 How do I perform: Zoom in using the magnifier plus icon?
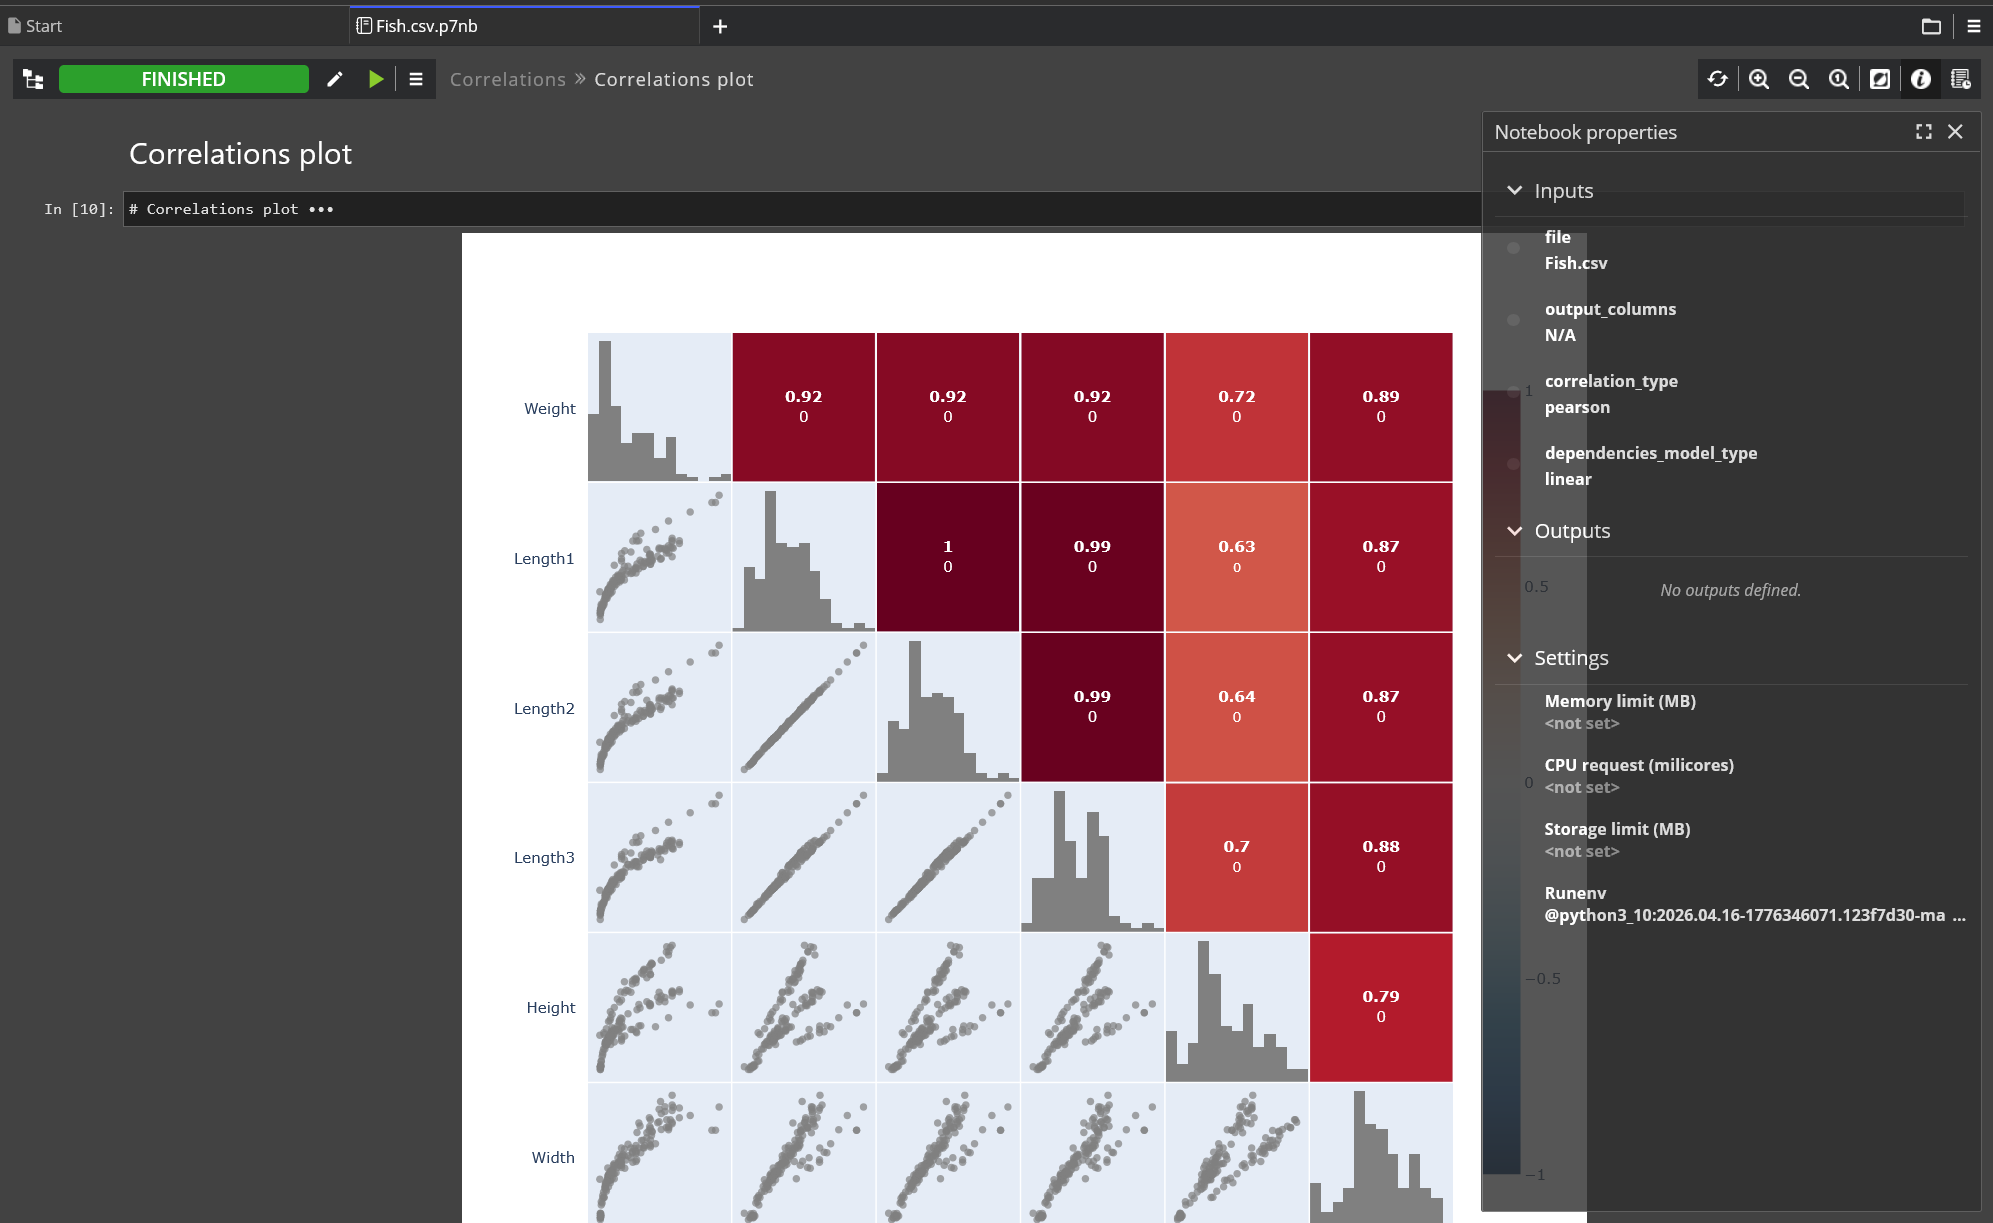point(1759,79)
